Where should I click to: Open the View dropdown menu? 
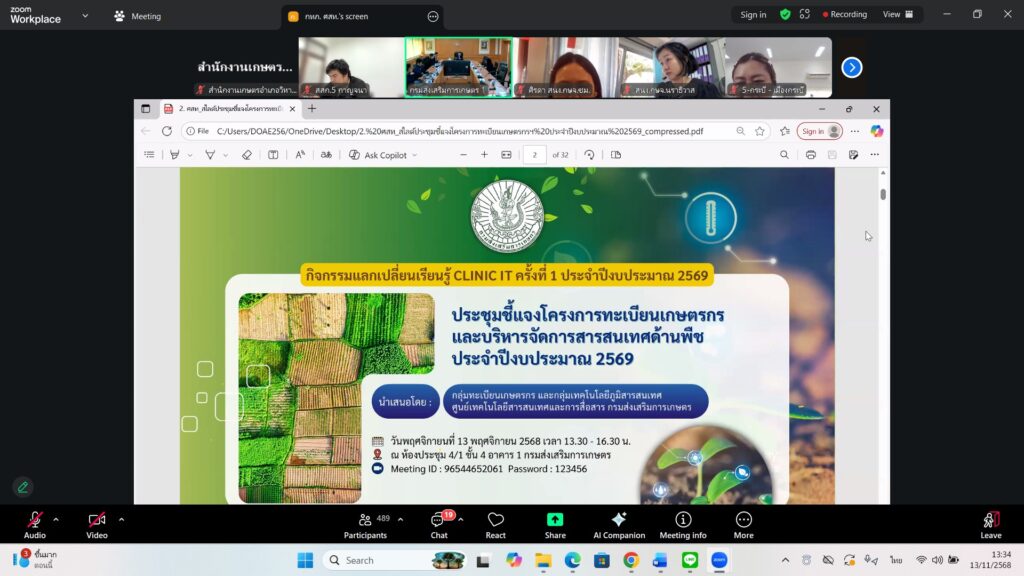tap(897, 15)
